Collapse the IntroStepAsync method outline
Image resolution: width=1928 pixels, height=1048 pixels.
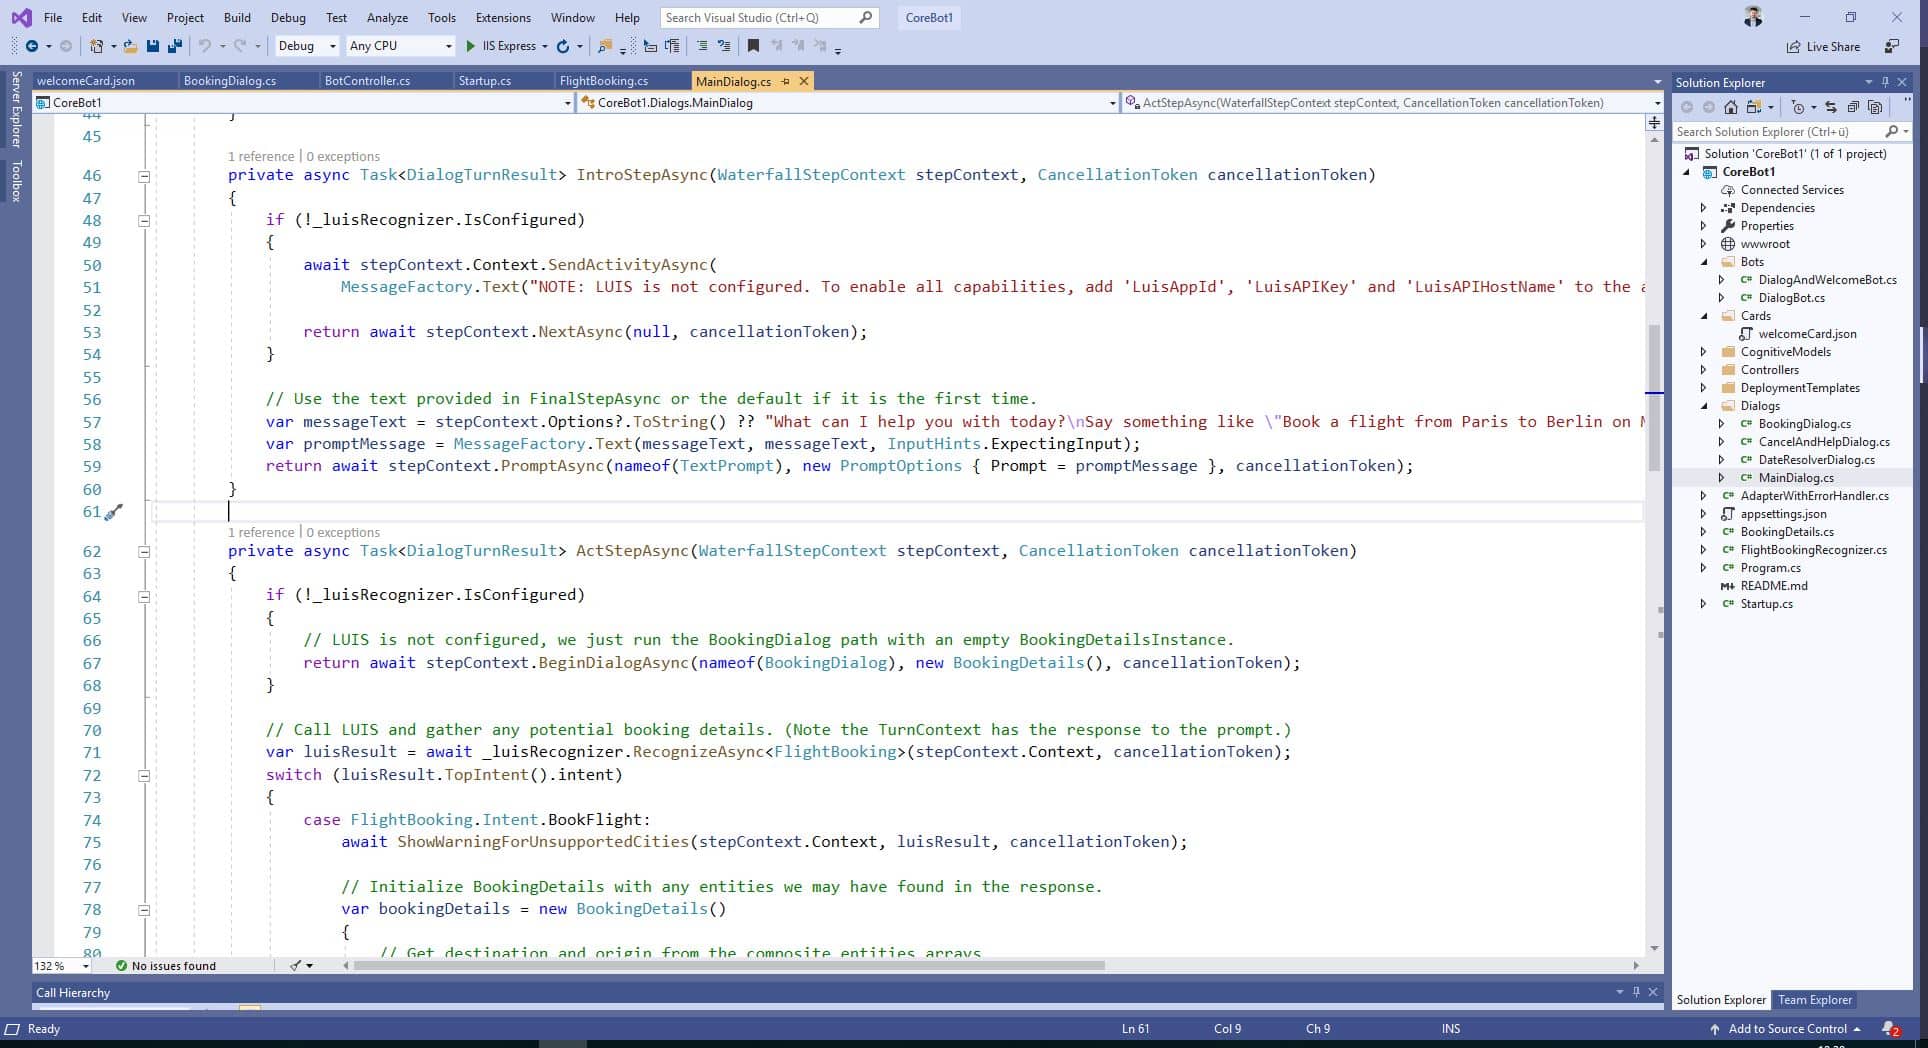(x=144, y=176)
